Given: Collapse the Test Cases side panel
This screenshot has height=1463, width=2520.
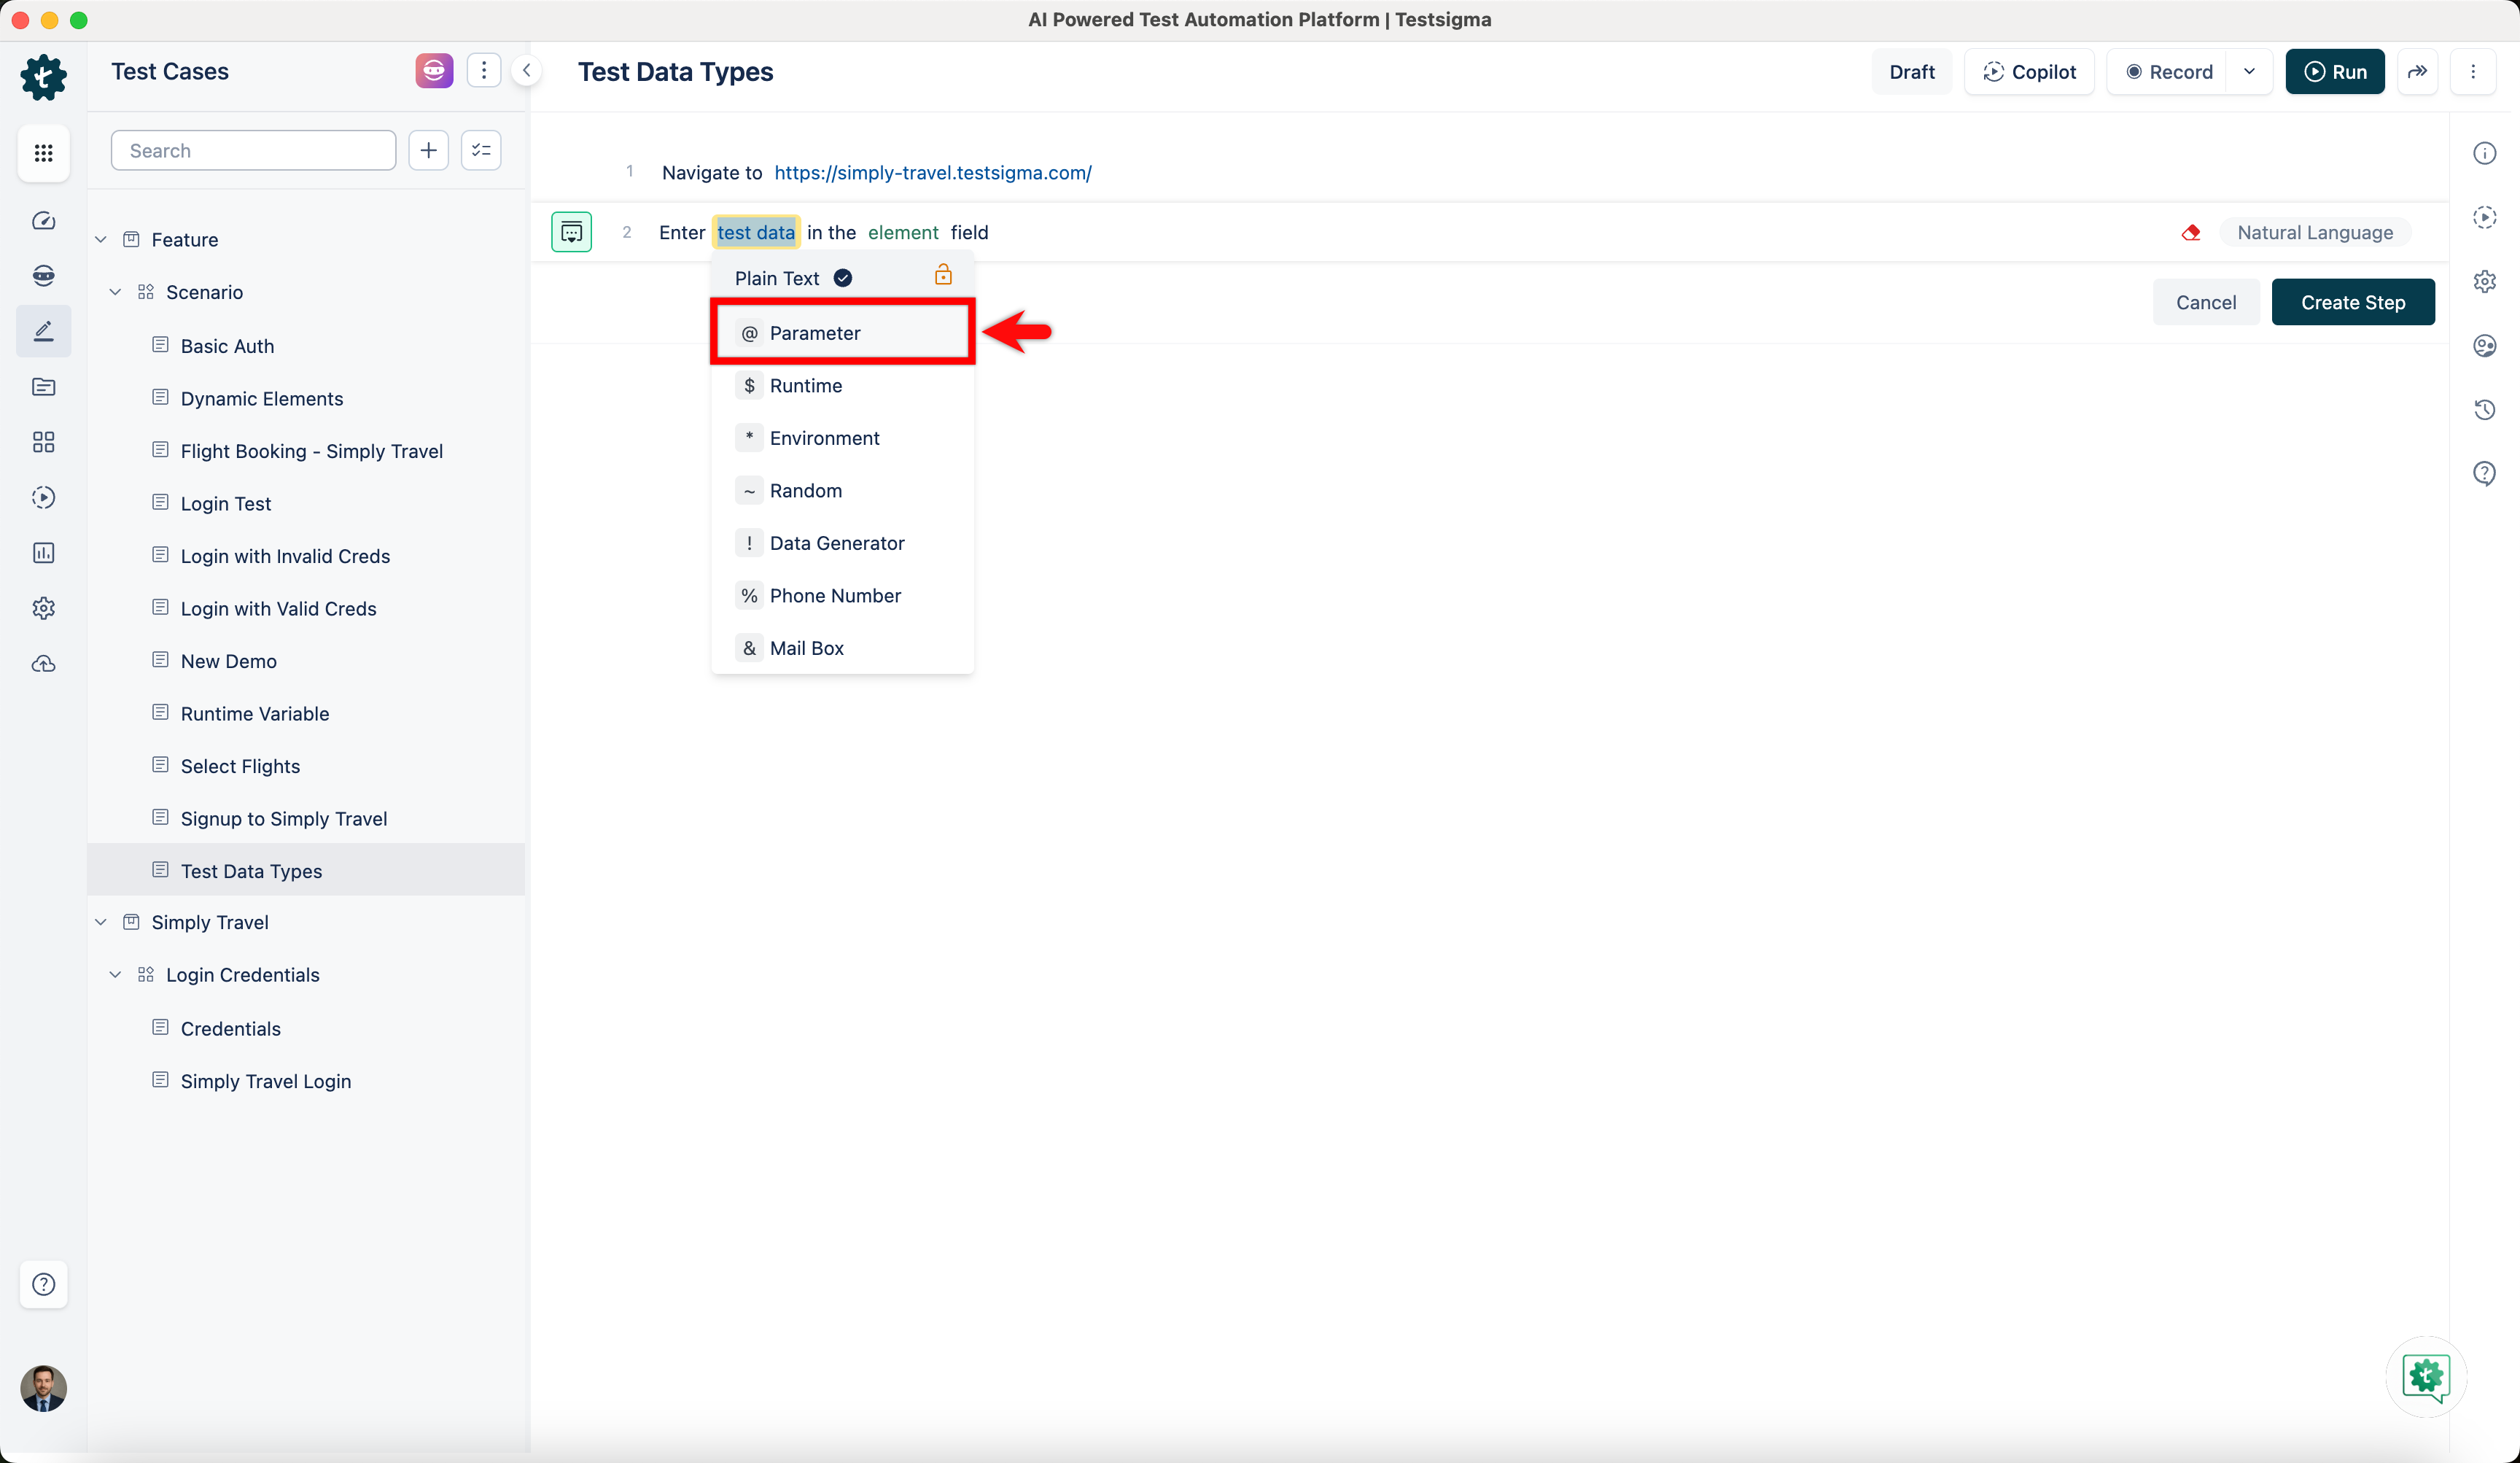Looking at the screenshot, I should [x=526, y=70].
